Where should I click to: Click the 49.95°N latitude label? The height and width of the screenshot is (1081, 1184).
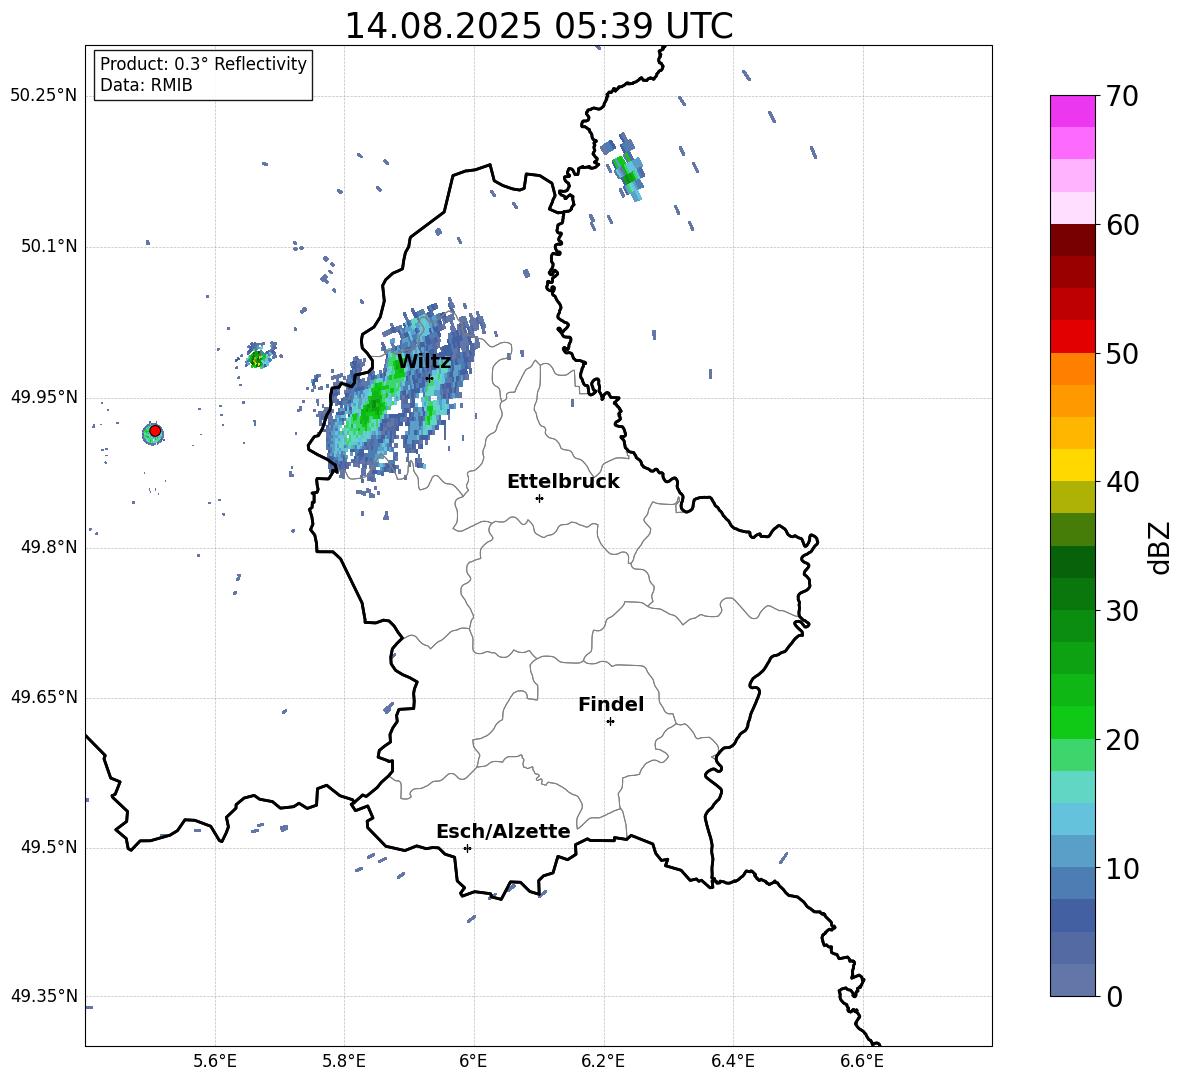(44, 397)
